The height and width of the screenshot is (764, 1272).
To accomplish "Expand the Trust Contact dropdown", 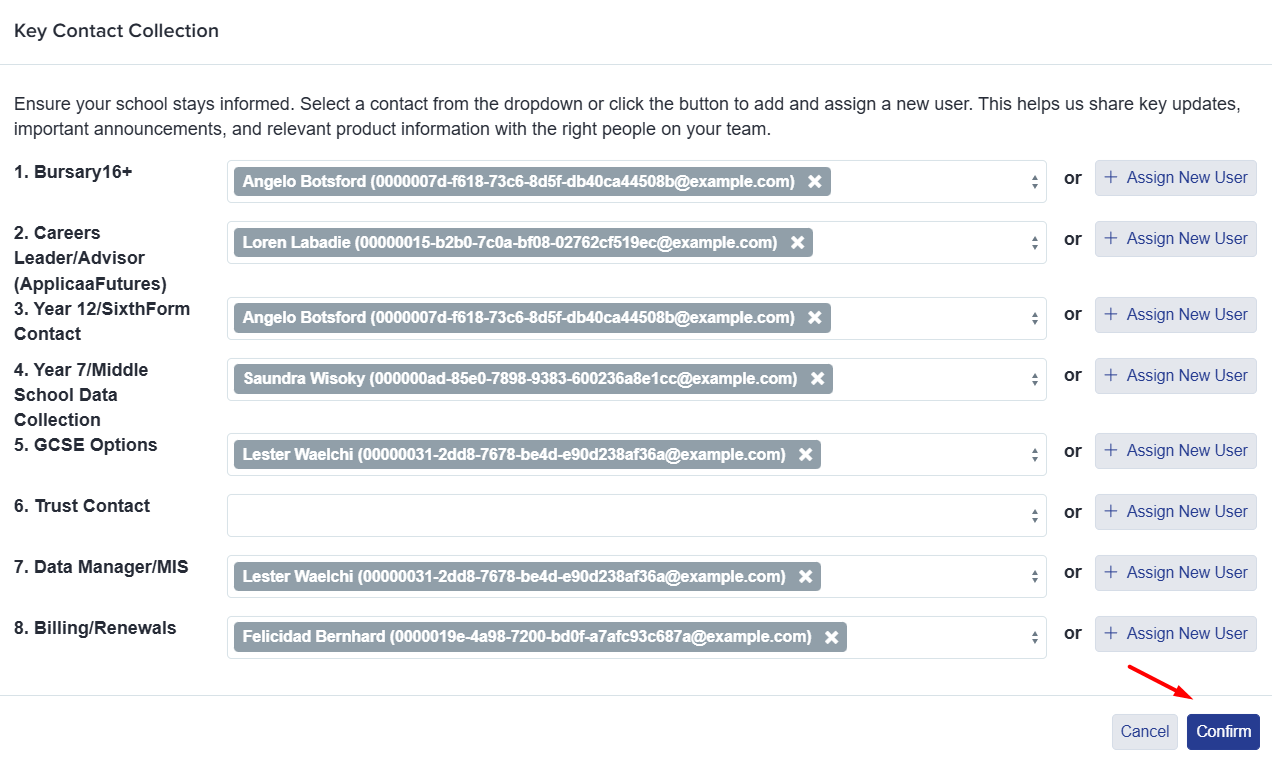I will coord(1034,516).
